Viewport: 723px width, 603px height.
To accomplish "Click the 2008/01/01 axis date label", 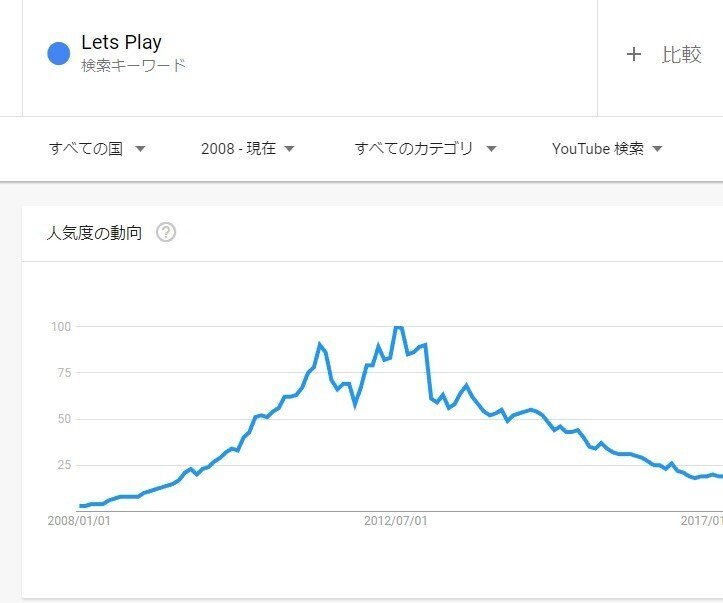I will pos(79,521).
